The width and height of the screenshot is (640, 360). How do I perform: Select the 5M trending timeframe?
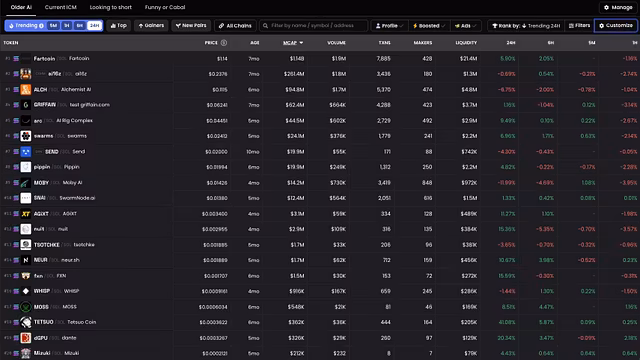(53, 26)
